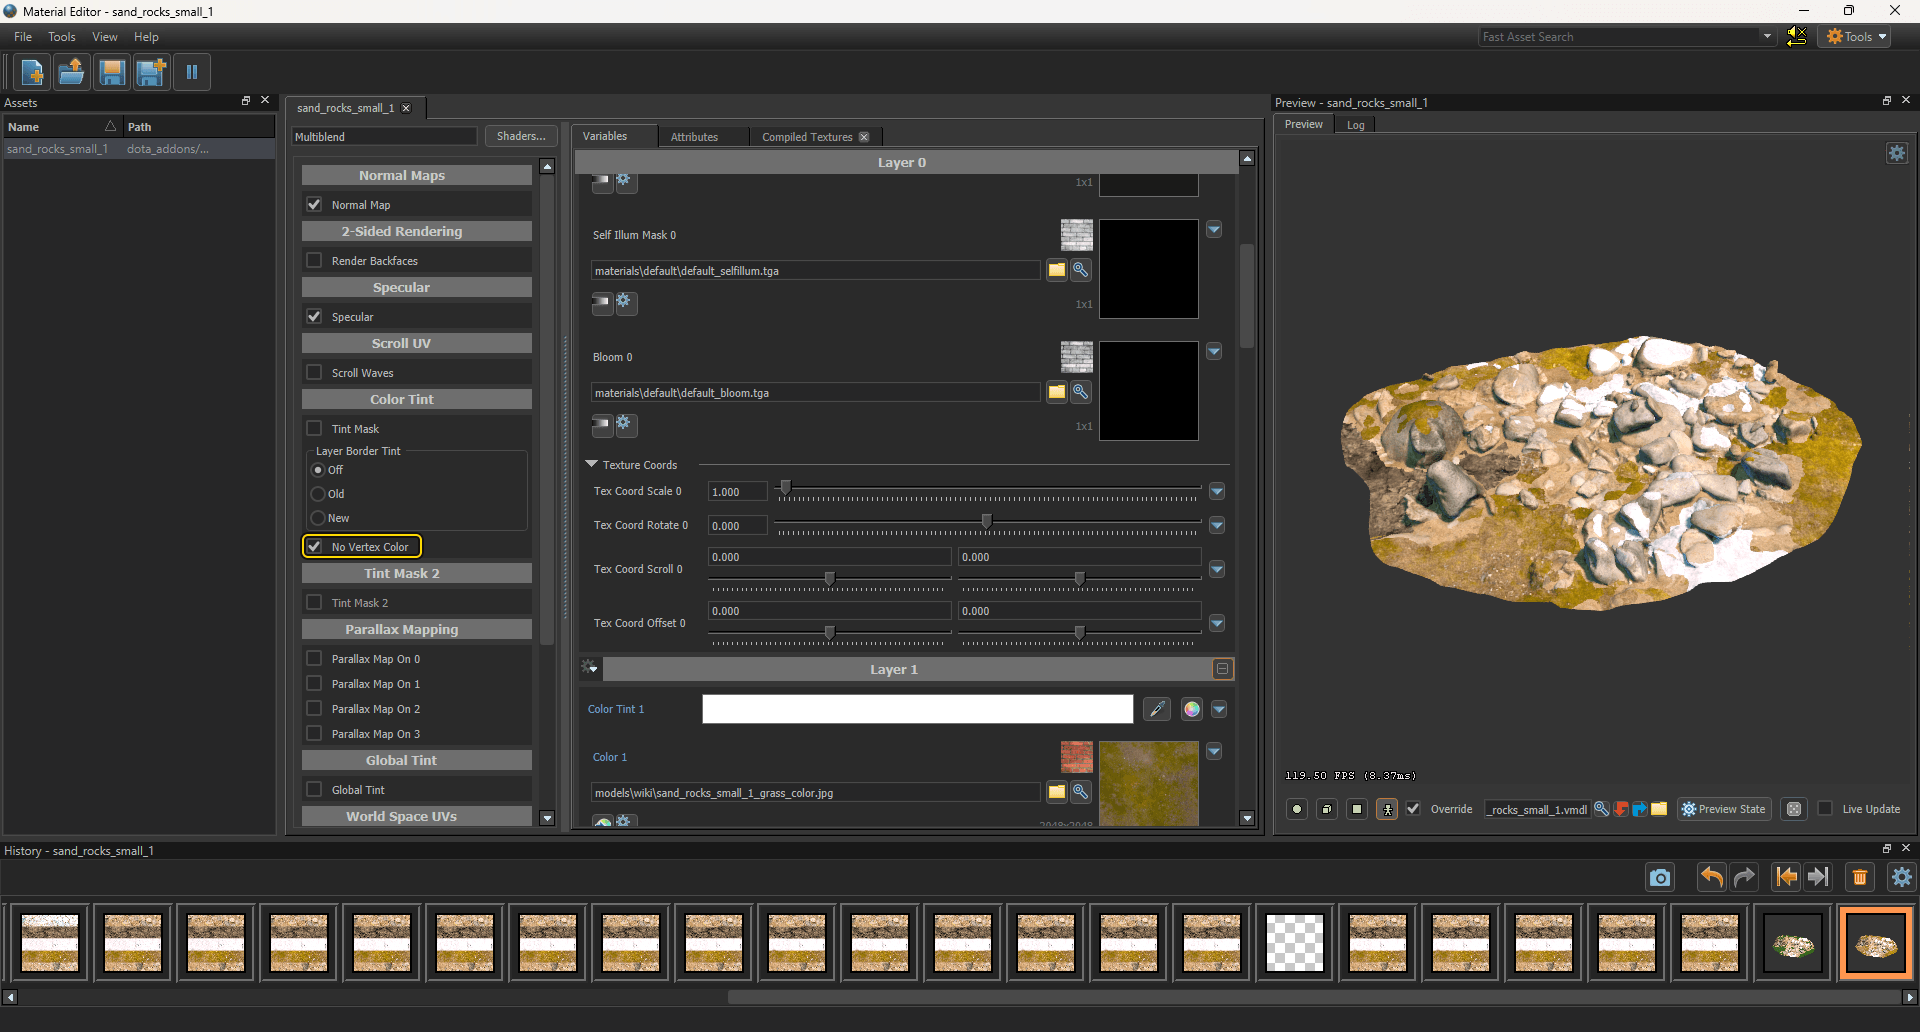Open preview panel settings gear
This screenshot has width=1920, height=1032.
click(1897, 153)
